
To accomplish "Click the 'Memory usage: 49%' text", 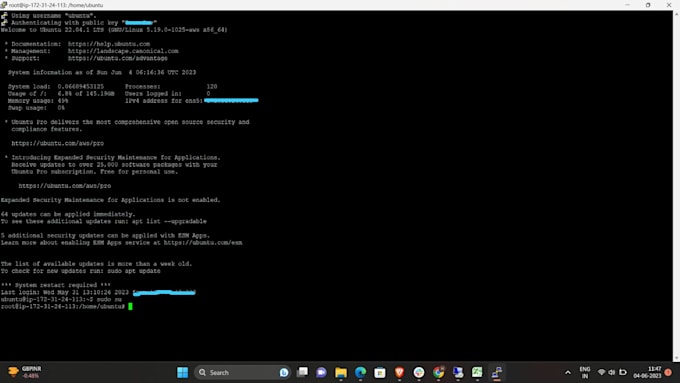I will 38,101.
